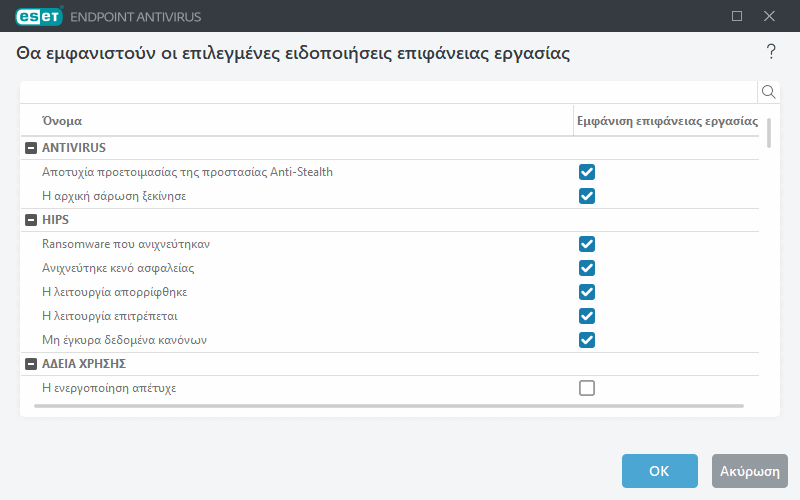800x500 pixels.
Task: Click the Ακύρωση cancel button
Action: (749, 471)
